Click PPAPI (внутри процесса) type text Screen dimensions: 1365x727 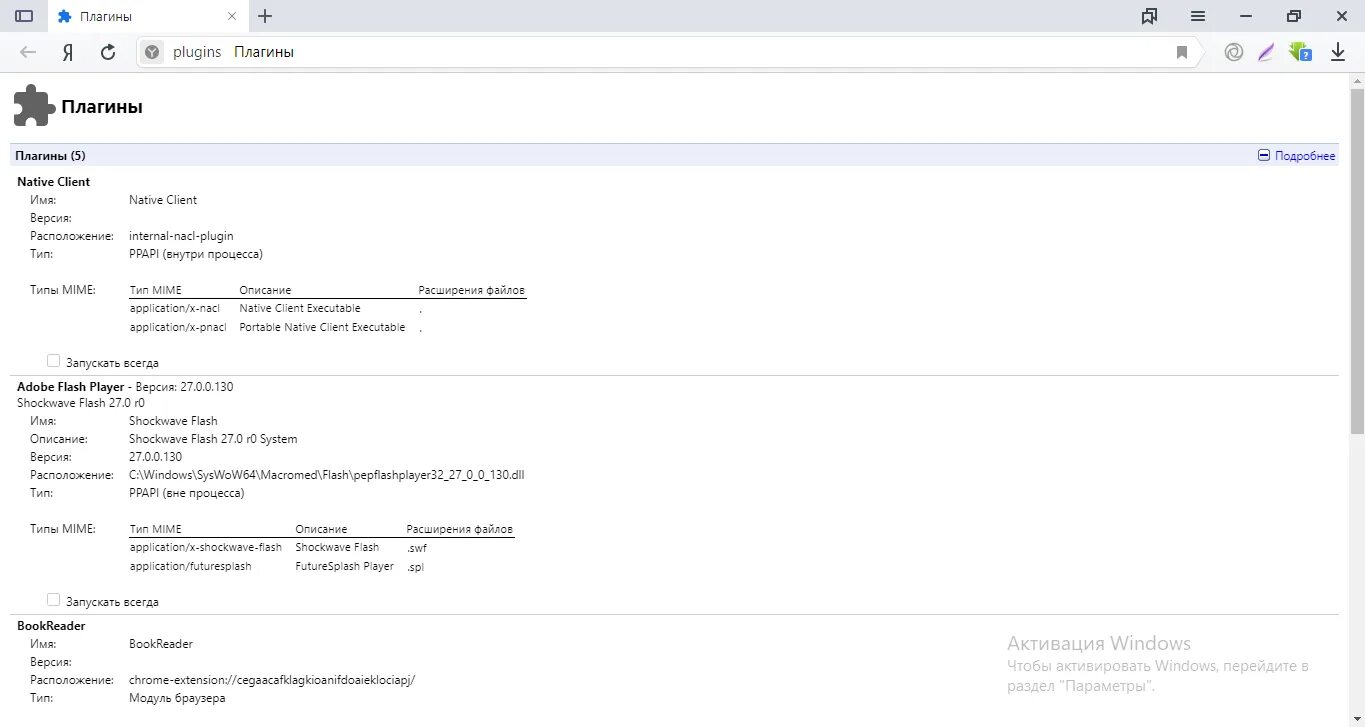[196, 254]
